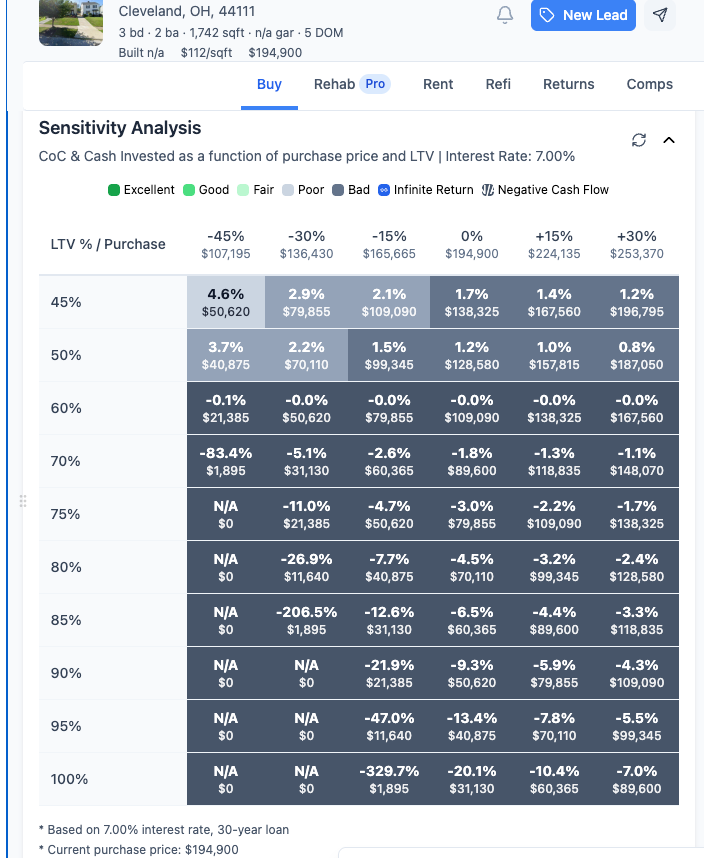Image resolution: width=704 pixels, height=858 pixels.
Task: Click the -329.7% cell in 100% row
Action: (x=389, y=779)
